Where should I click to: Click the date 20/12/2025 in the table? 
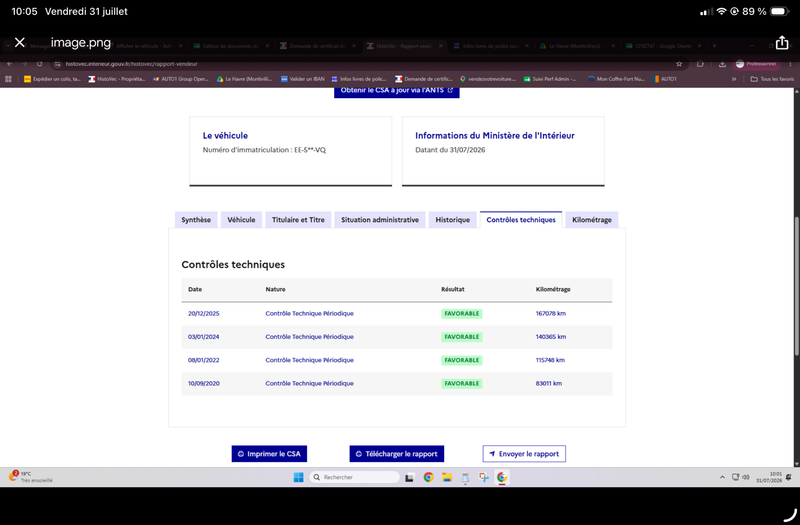tap(204, 314)
